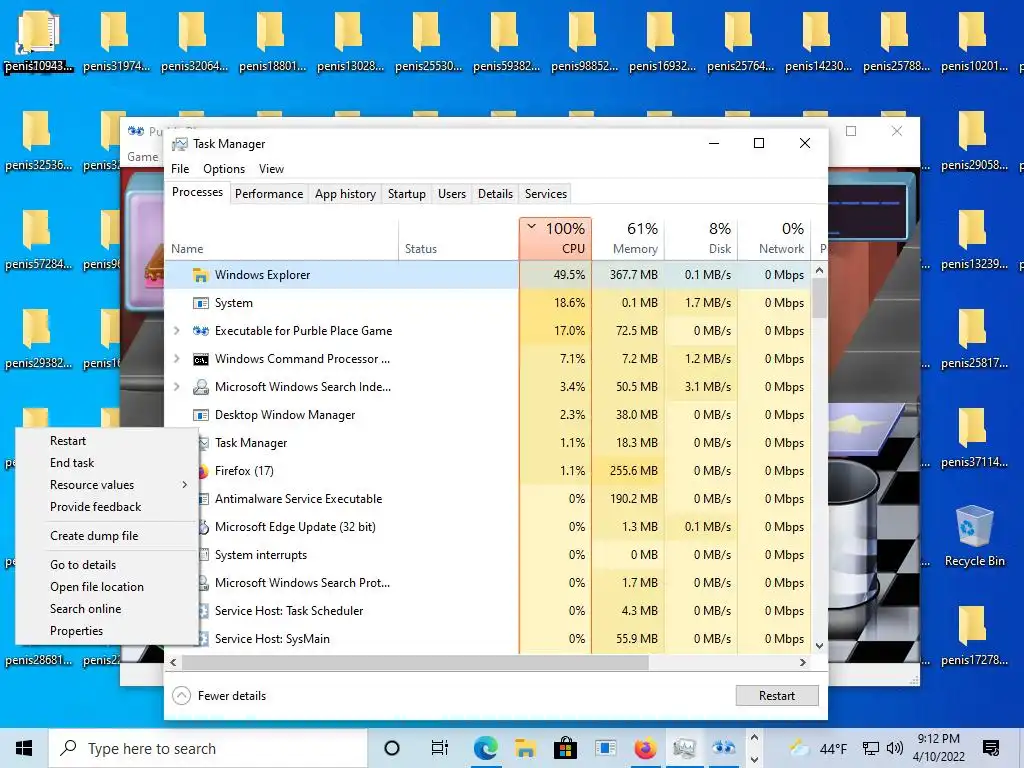This screenshot has height=768, width=1024.
Task: Sort by the Status column header
Action: click(458, 238)
